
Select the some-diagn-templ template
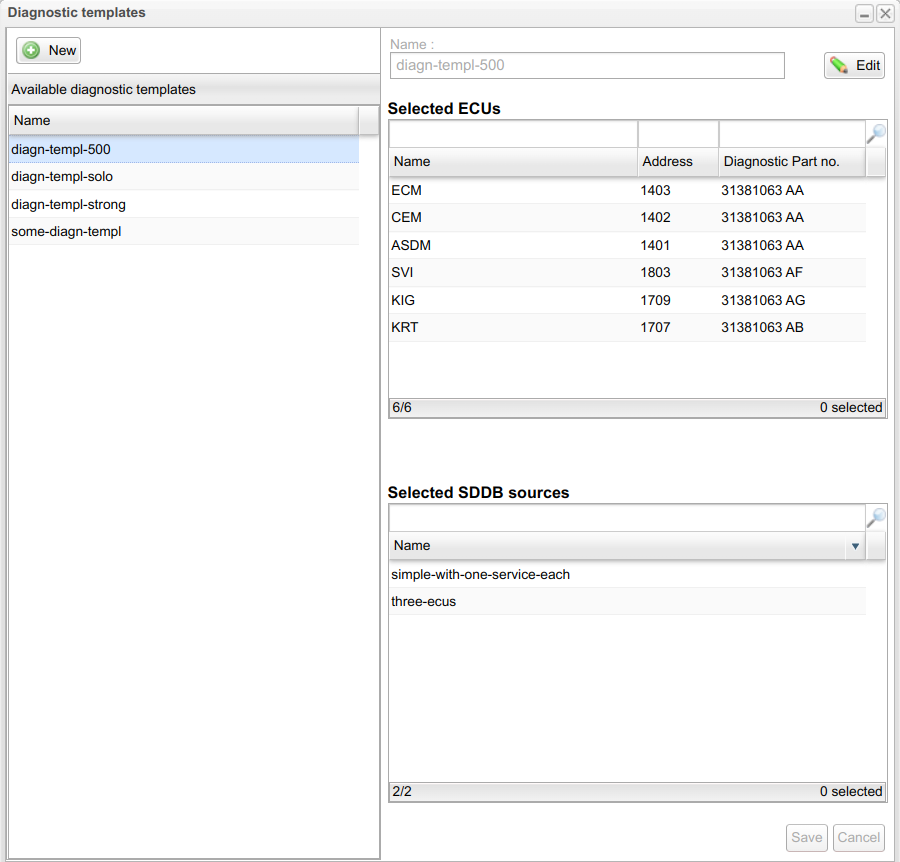pos(66,232)
